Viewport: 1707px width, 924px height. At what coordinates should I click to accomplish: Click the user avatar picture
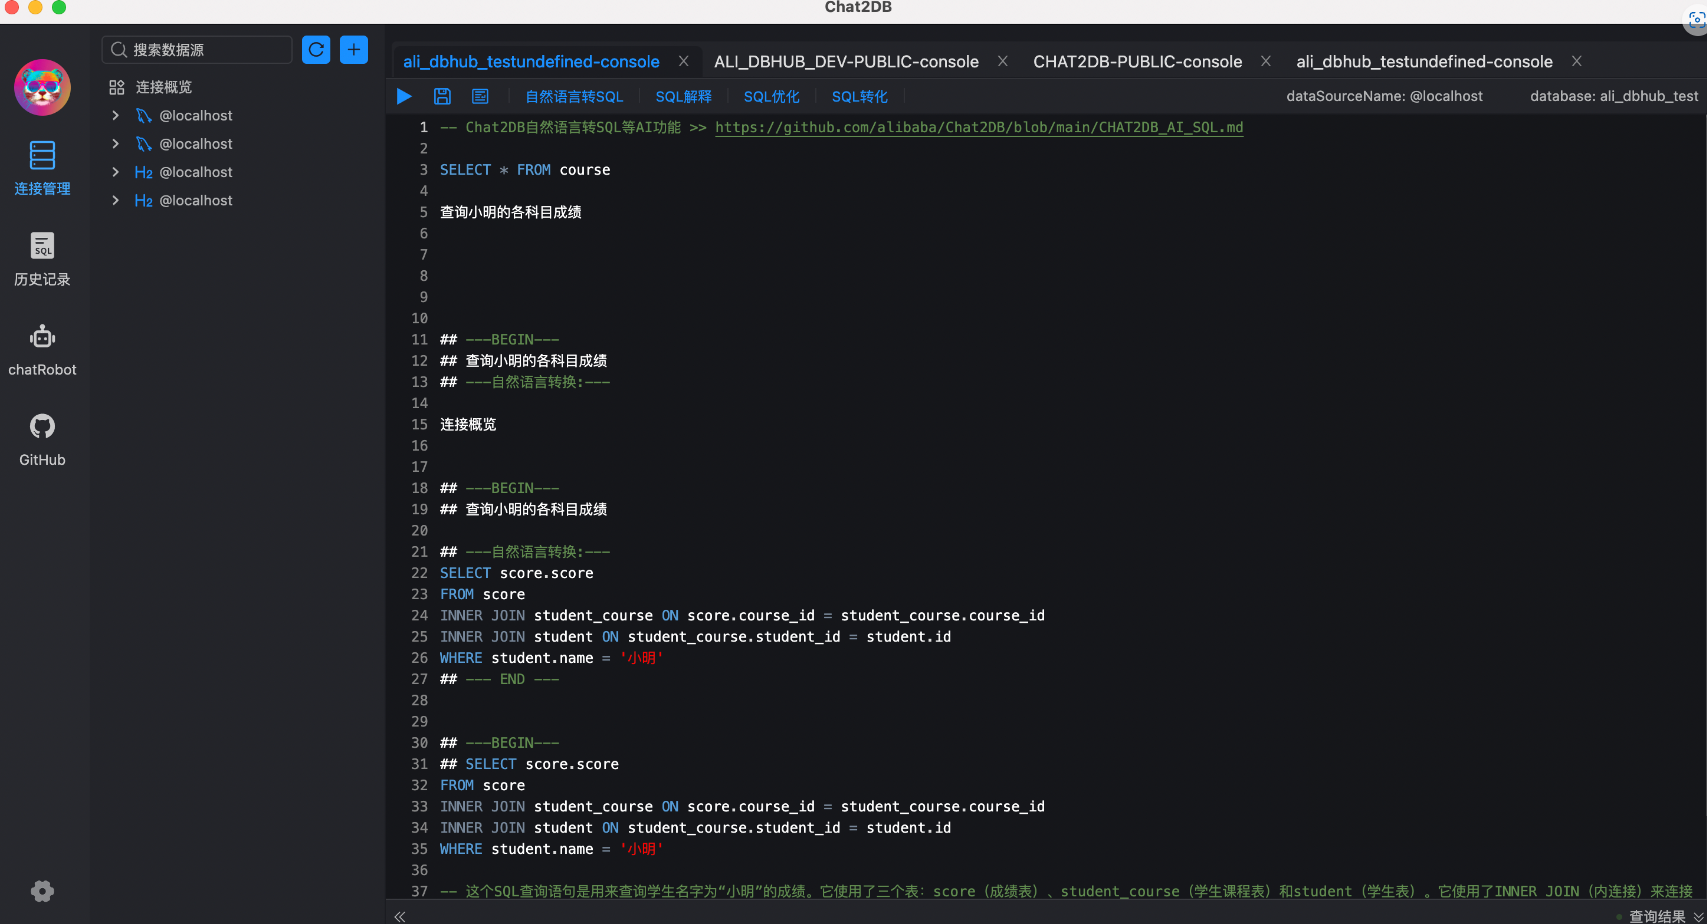coord(42,87)
